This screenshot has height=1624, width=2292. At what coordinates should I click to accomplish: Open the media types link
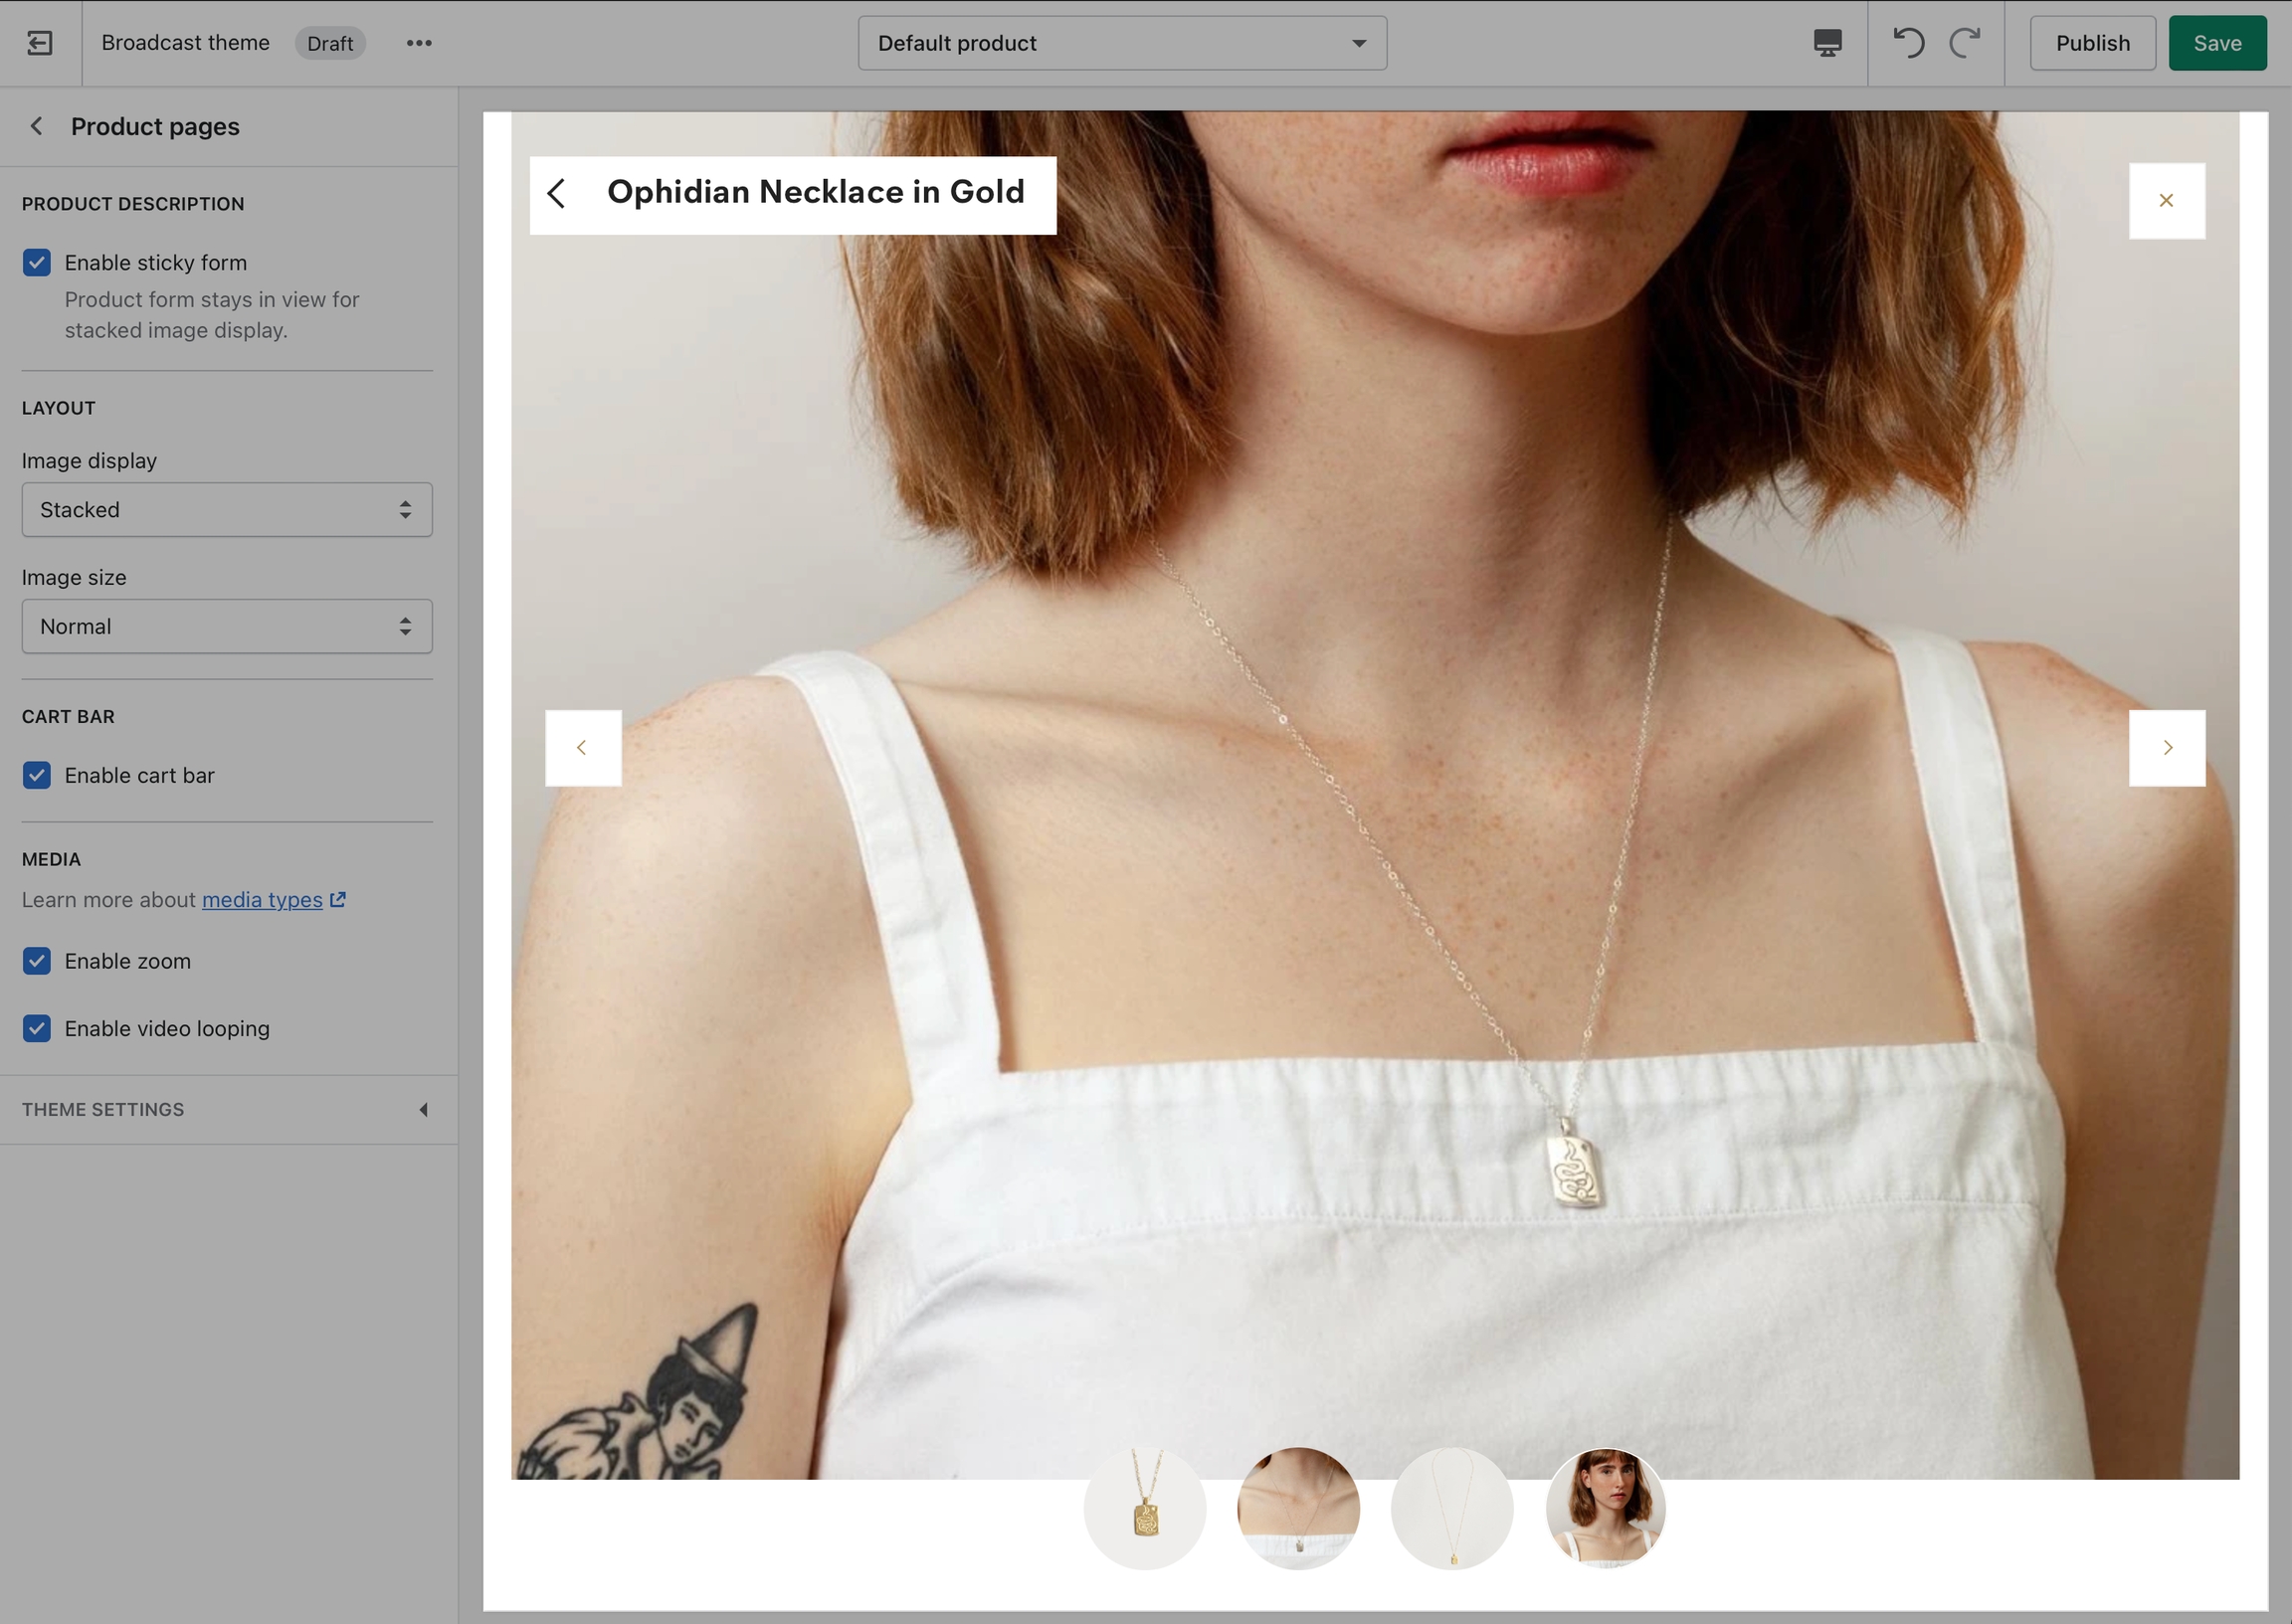[x=262, y=900]
